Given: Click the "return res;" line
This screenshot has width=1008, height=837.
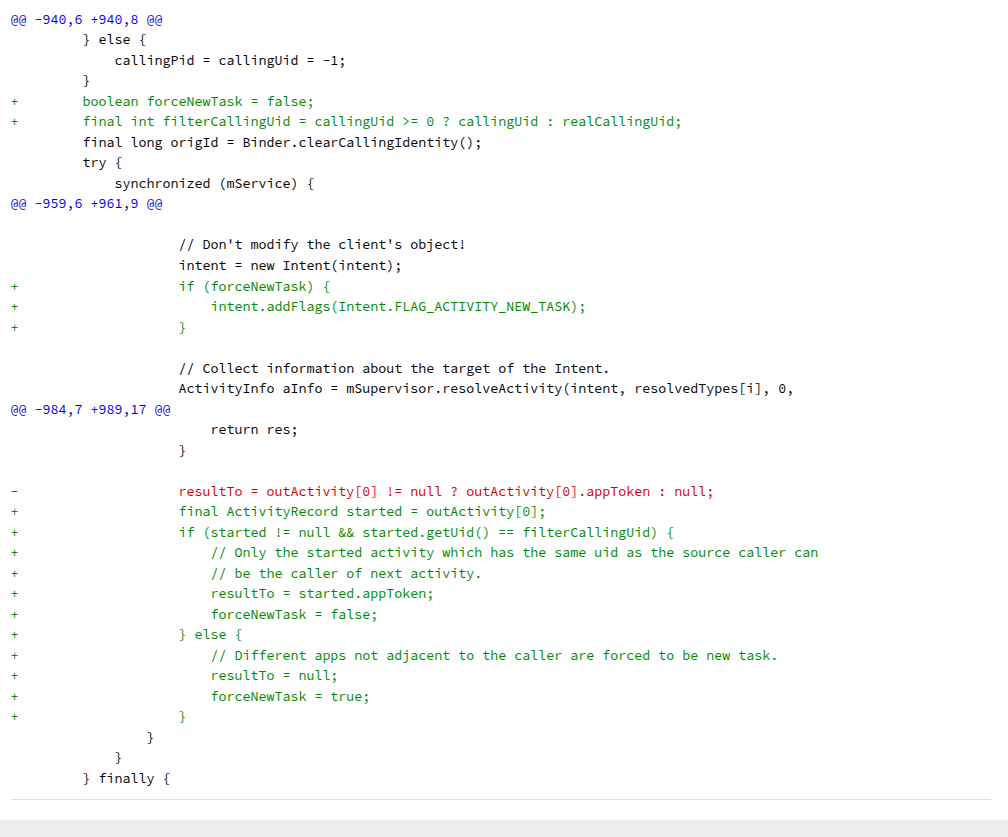Looking at the screenshot, I should (x=254, y=430).
